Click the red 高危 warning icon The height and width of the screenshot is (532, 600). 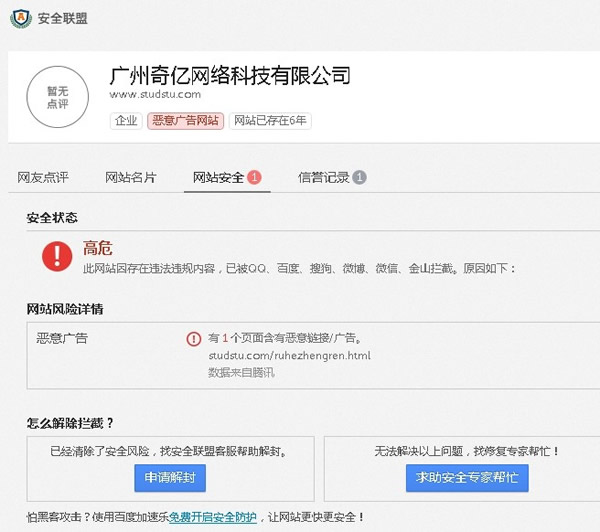pos(56,256)
